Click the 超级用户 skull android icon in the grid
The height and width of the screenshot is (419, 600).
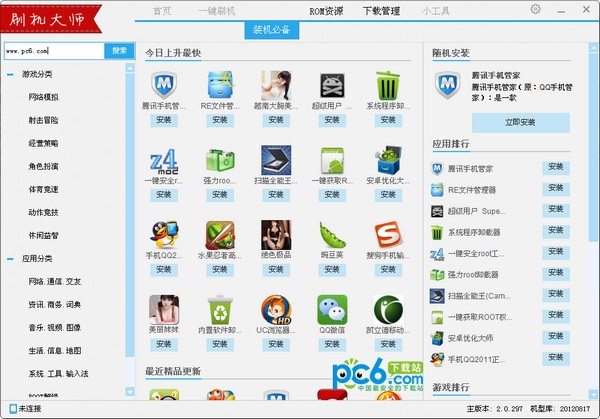(x=332, y=85)
